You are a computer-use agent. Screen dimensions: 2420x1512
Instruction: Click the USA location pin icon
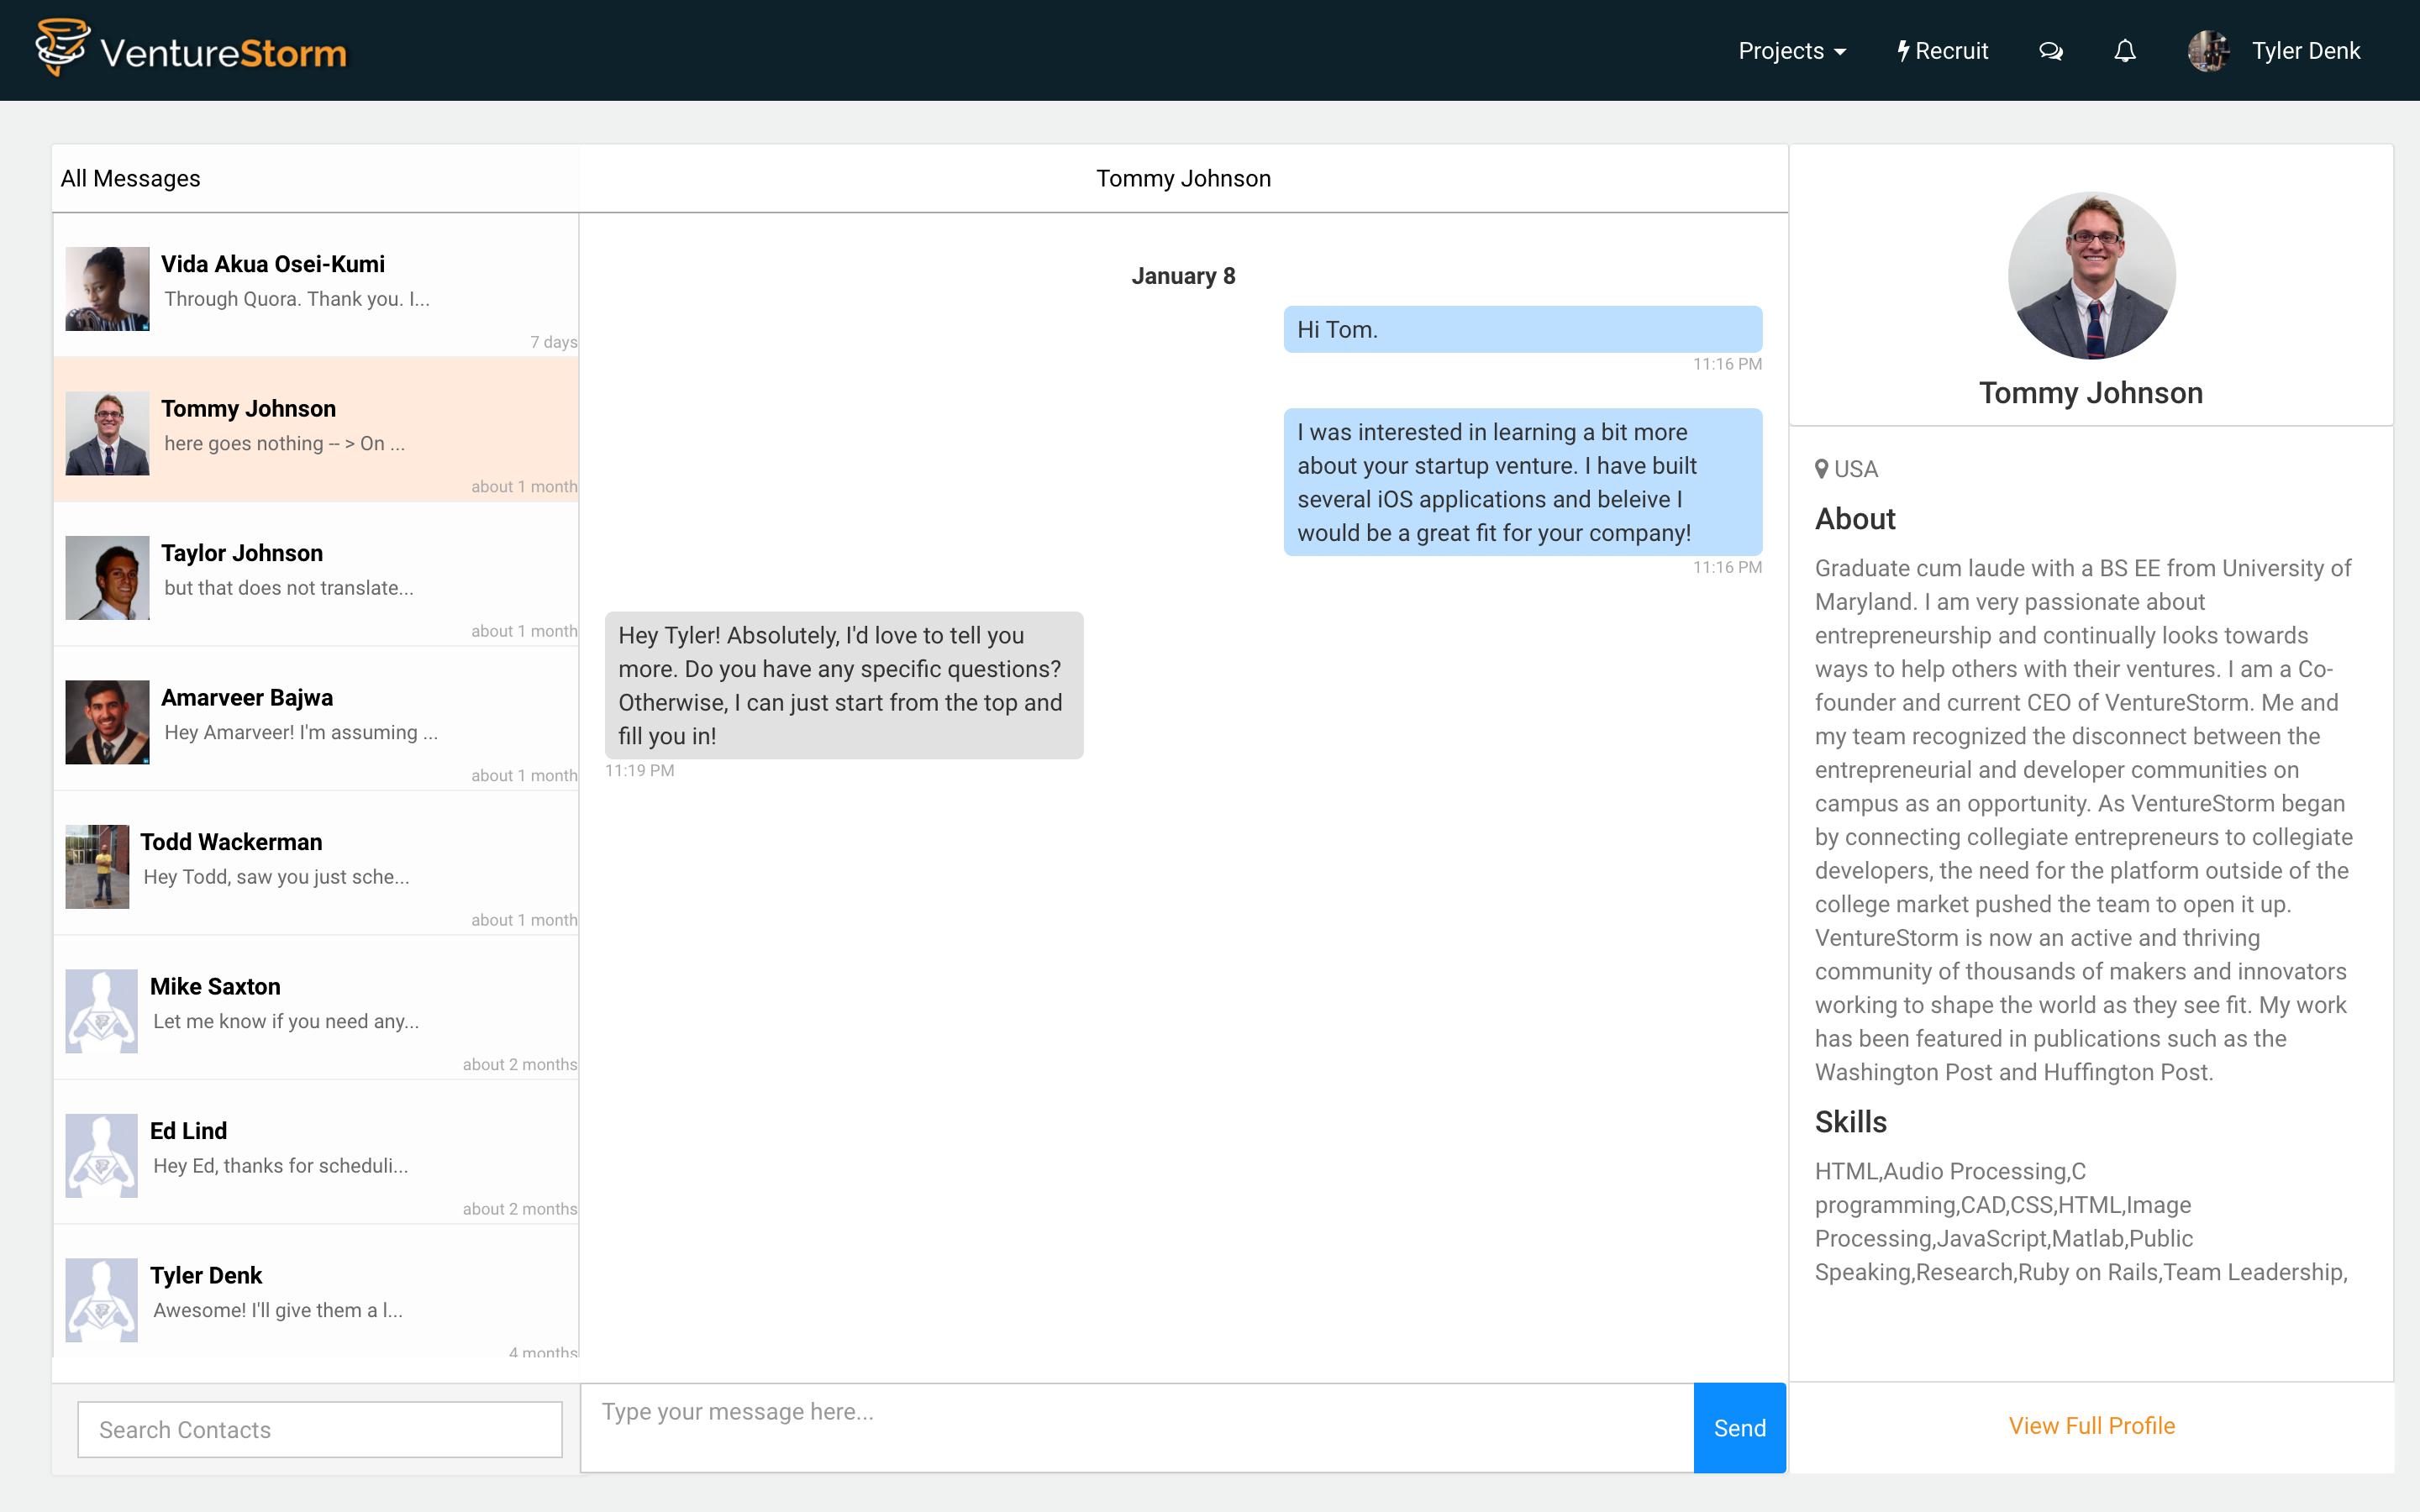(1822, 469)
